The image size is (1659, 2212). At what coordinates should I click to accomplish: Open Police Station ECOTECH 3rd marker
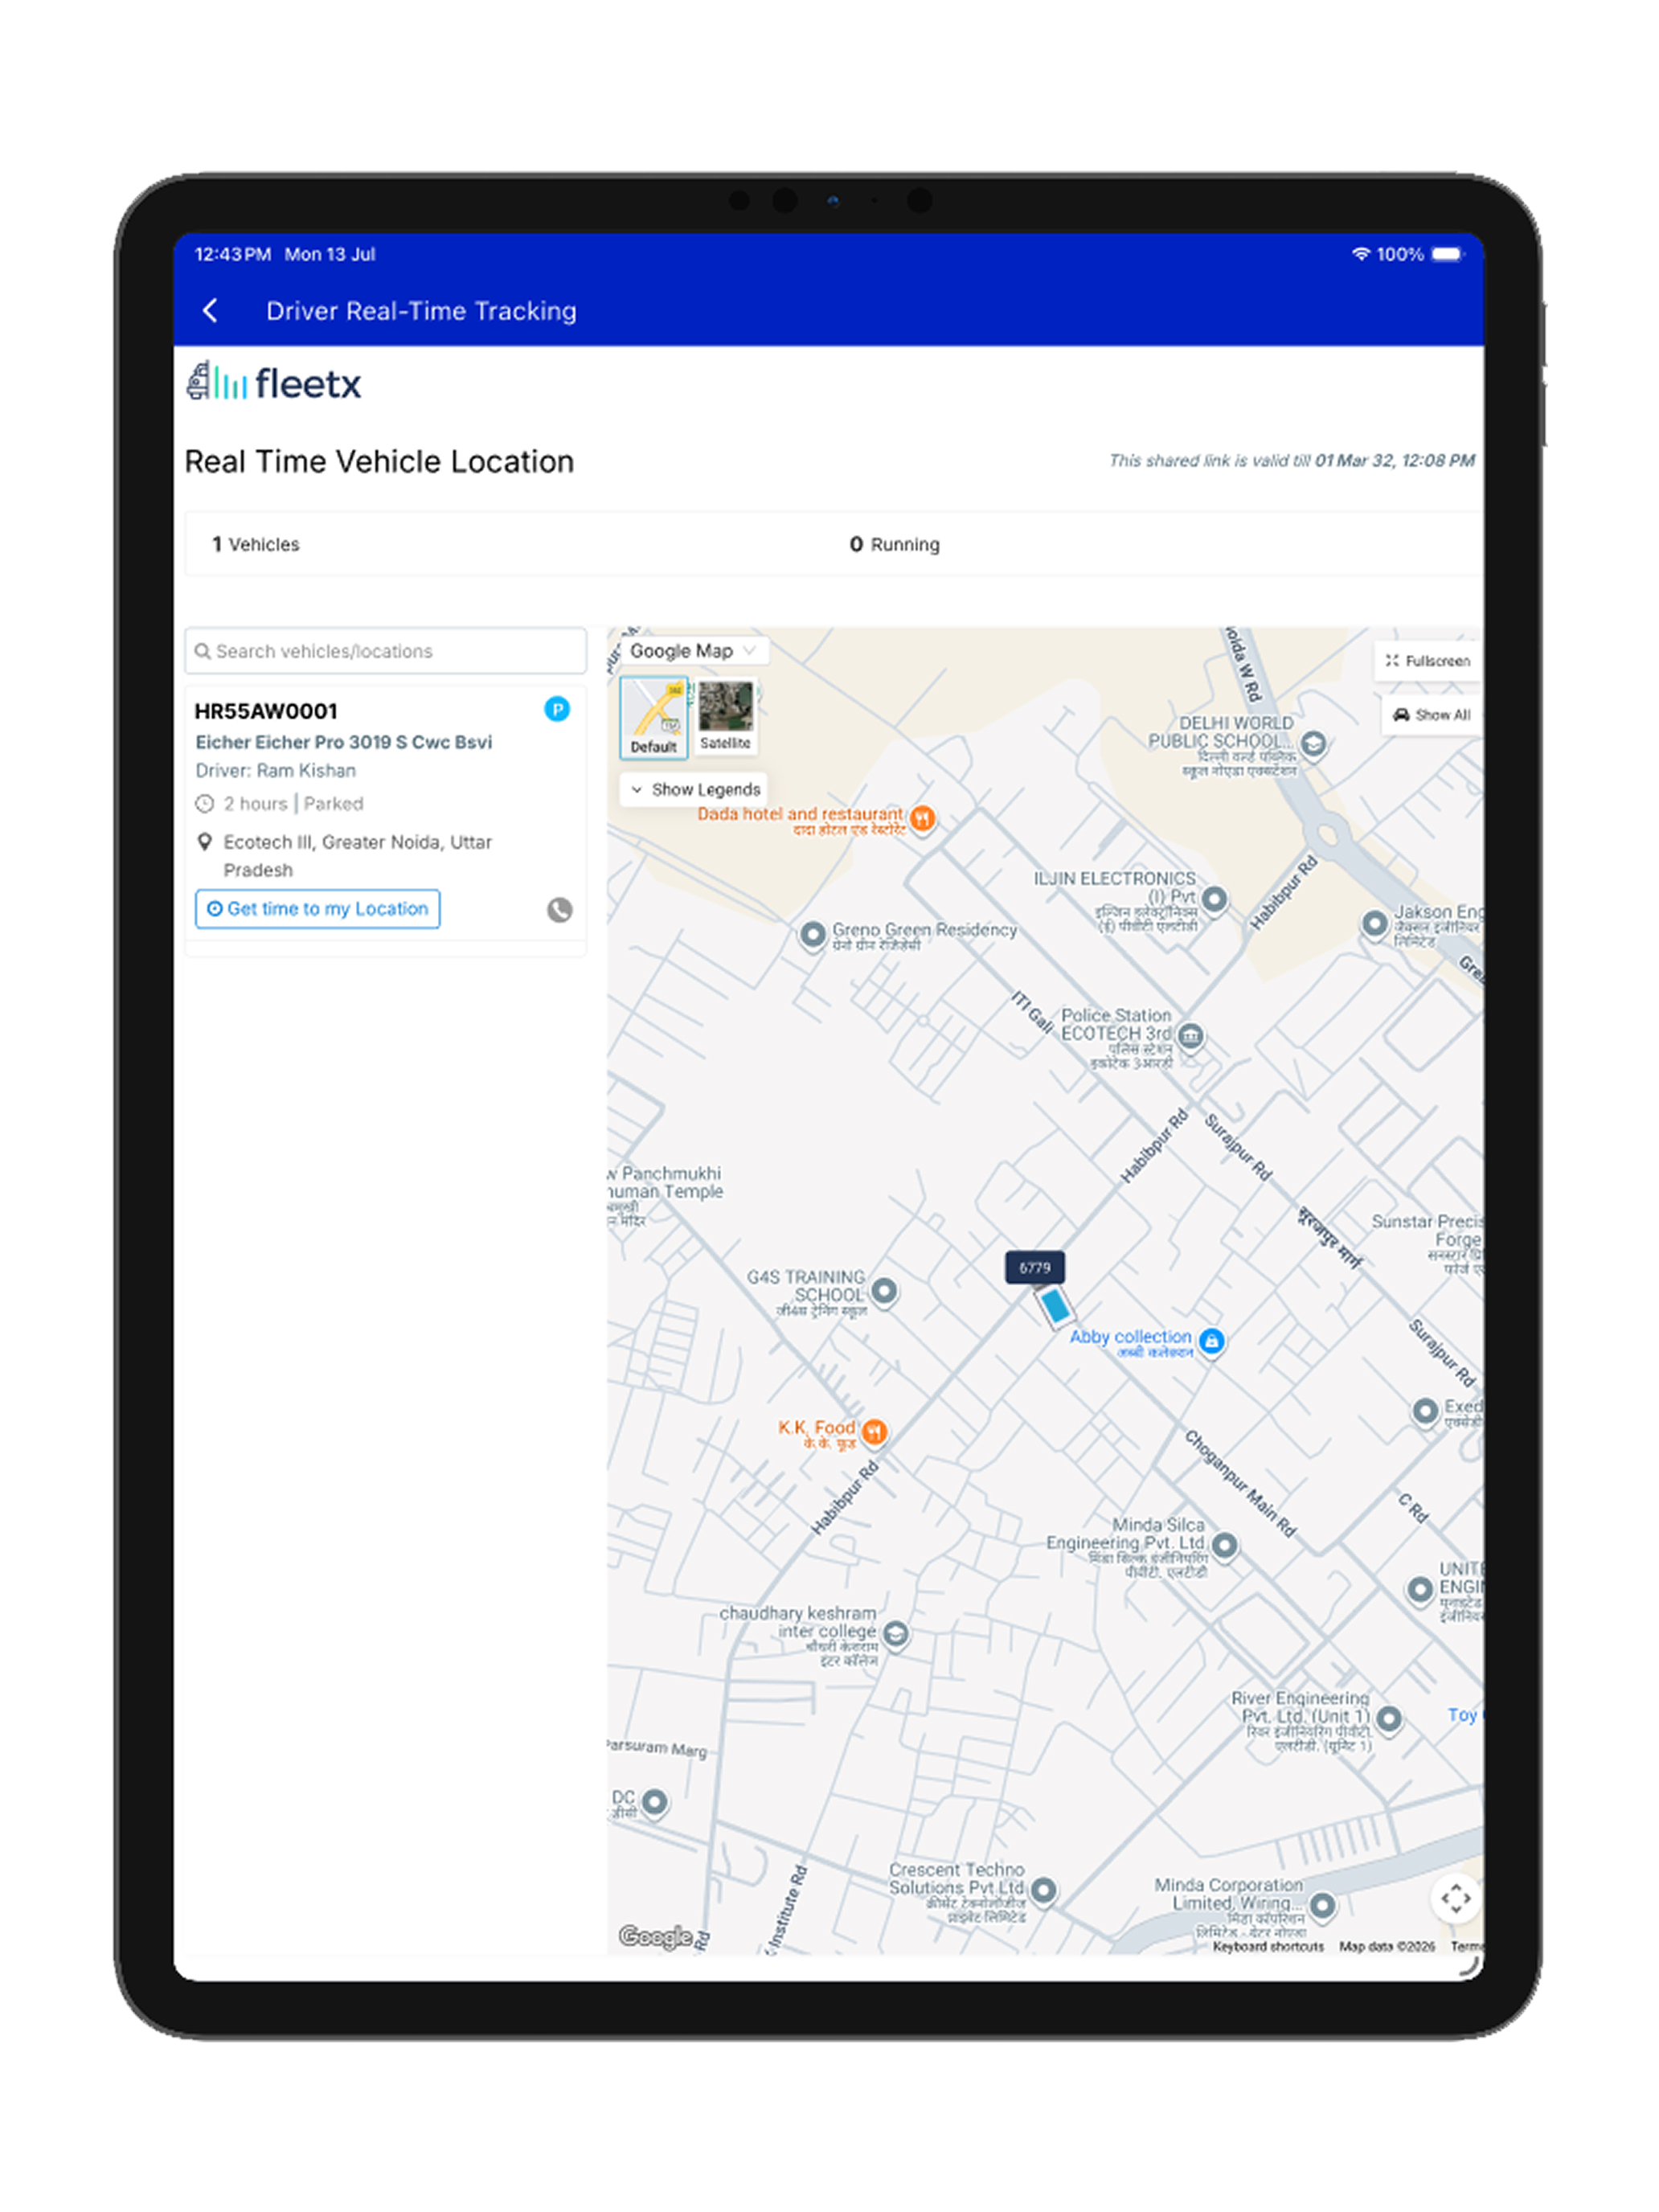[1190, 1035]
